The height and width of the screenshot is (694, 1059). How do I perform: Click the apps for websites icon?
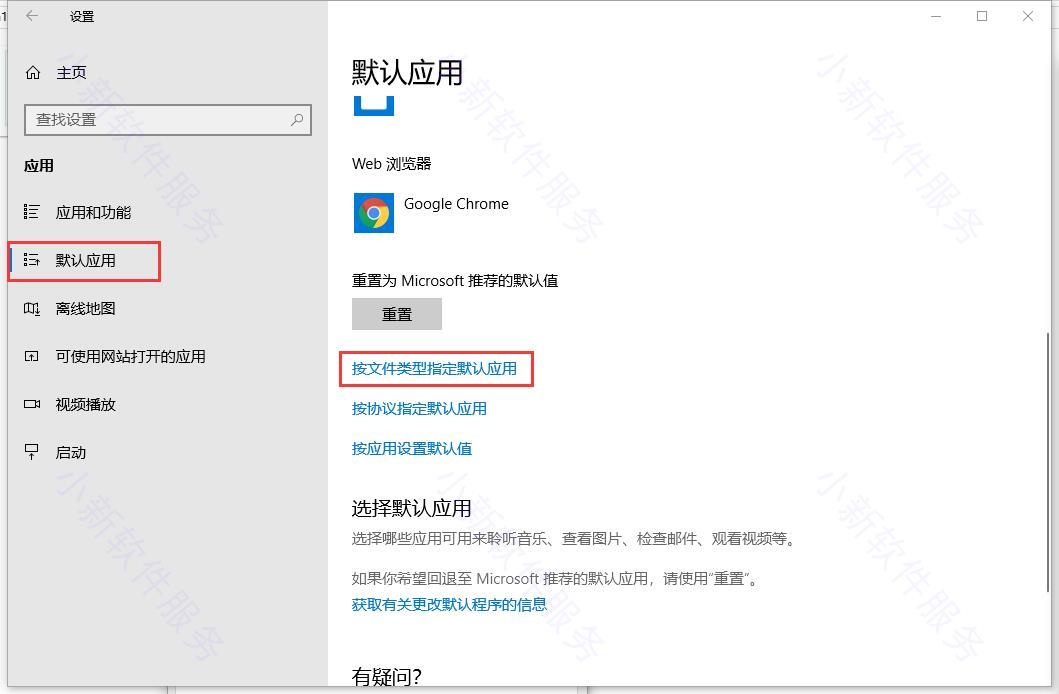click(32, 356)
